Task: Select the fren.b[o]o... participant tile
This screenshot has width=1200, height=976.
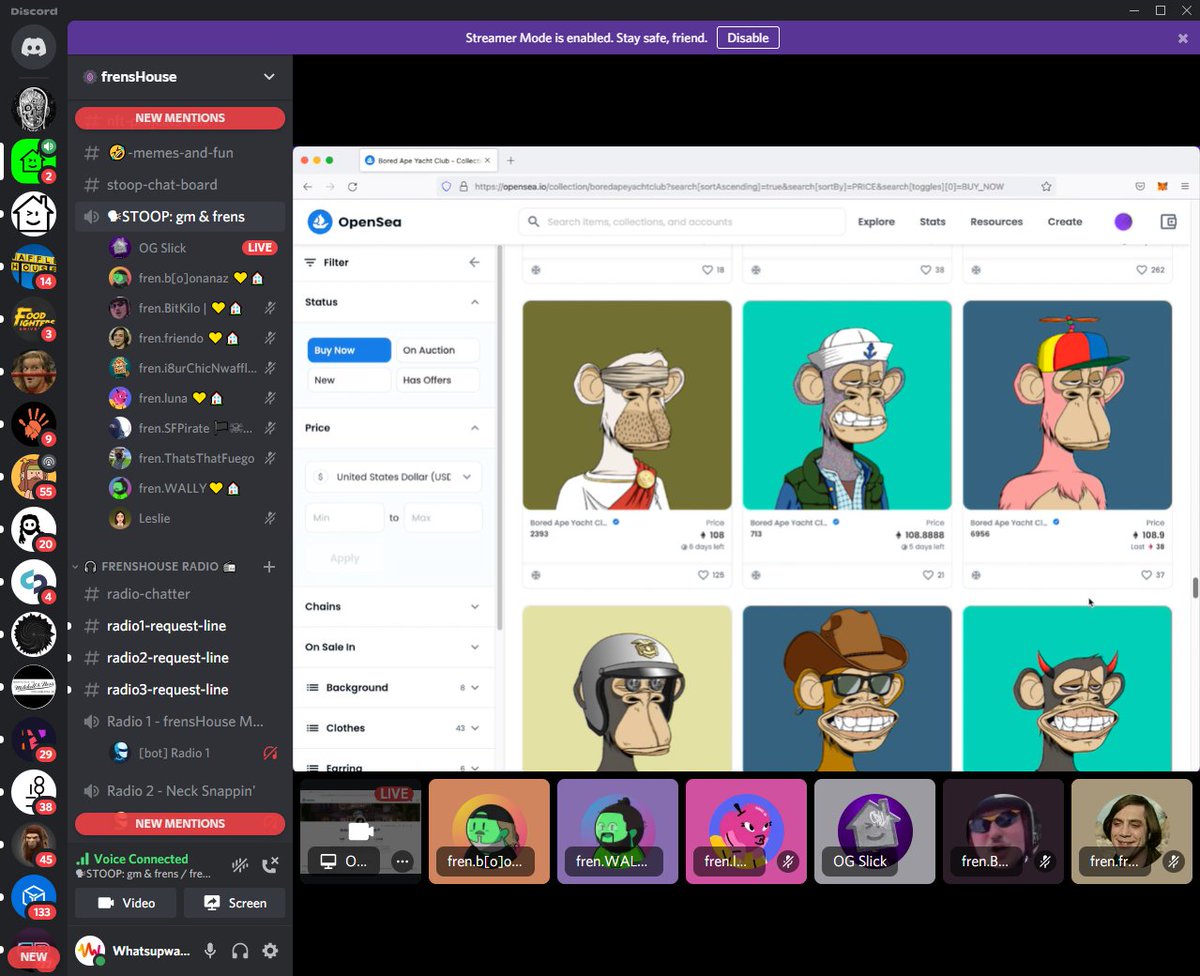Action: (489, 832)
